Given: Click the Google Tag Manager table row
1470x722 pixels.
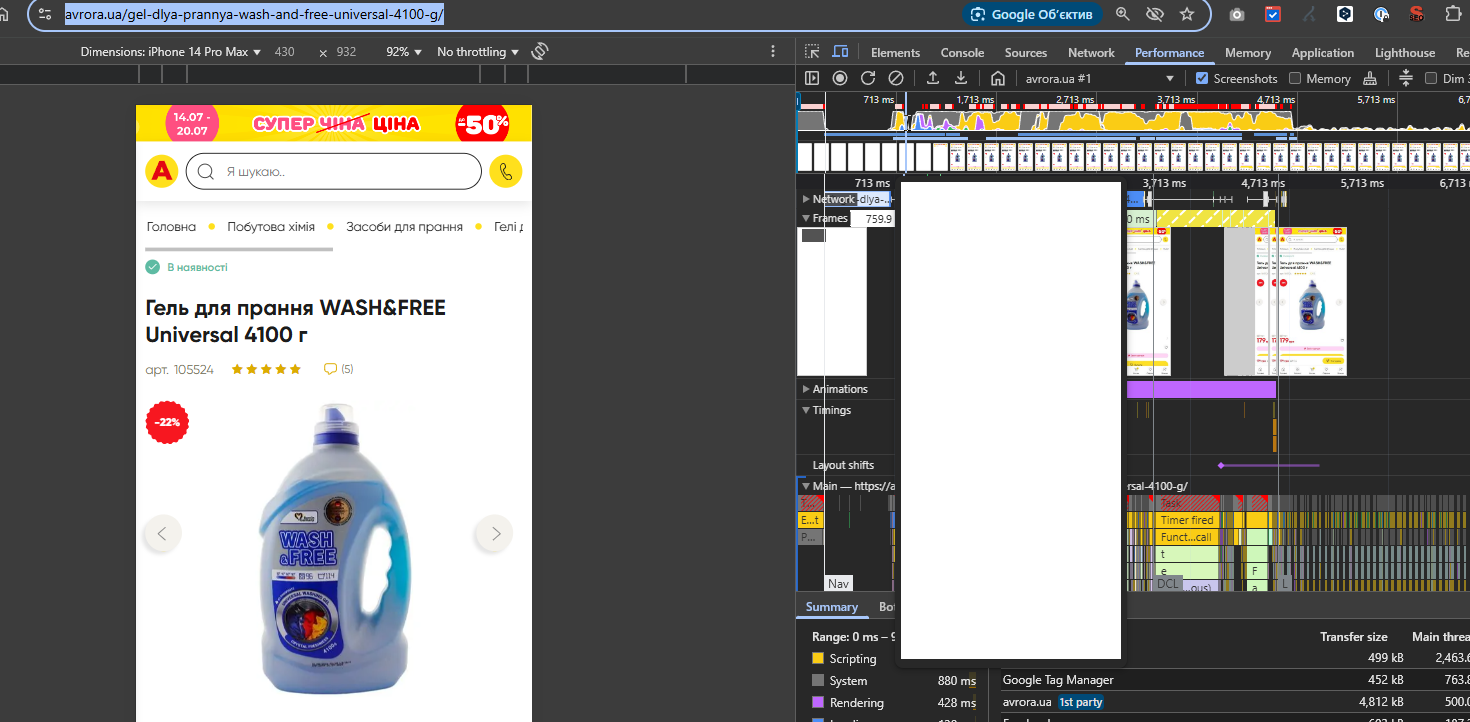Looking at the screenshot, I should [x=1234, y=680].
